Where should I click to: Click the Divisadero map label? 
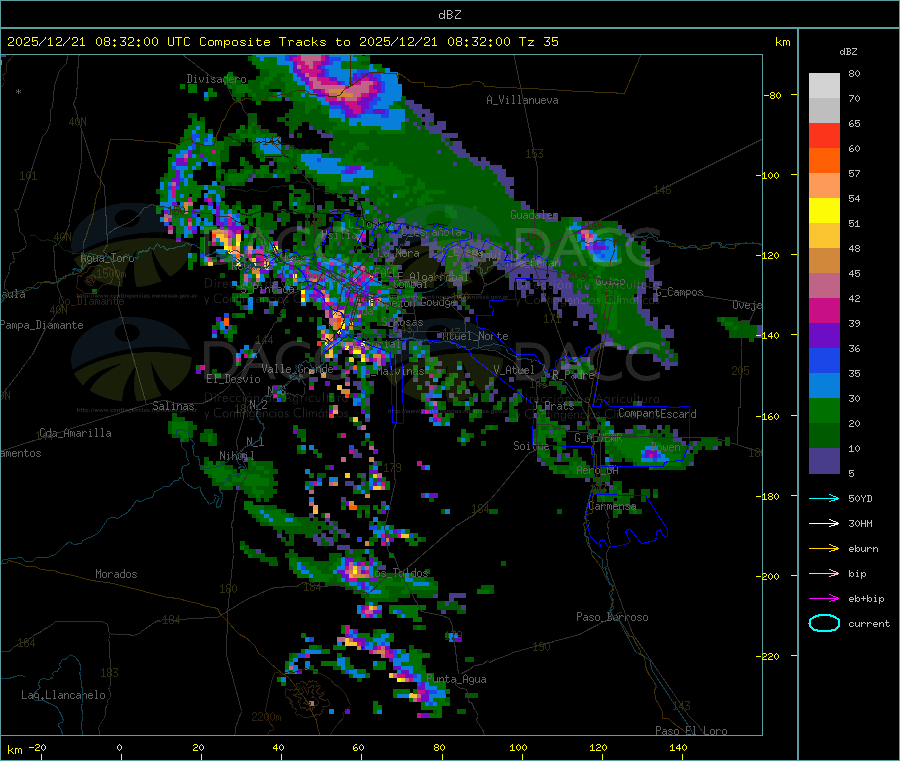216,79
